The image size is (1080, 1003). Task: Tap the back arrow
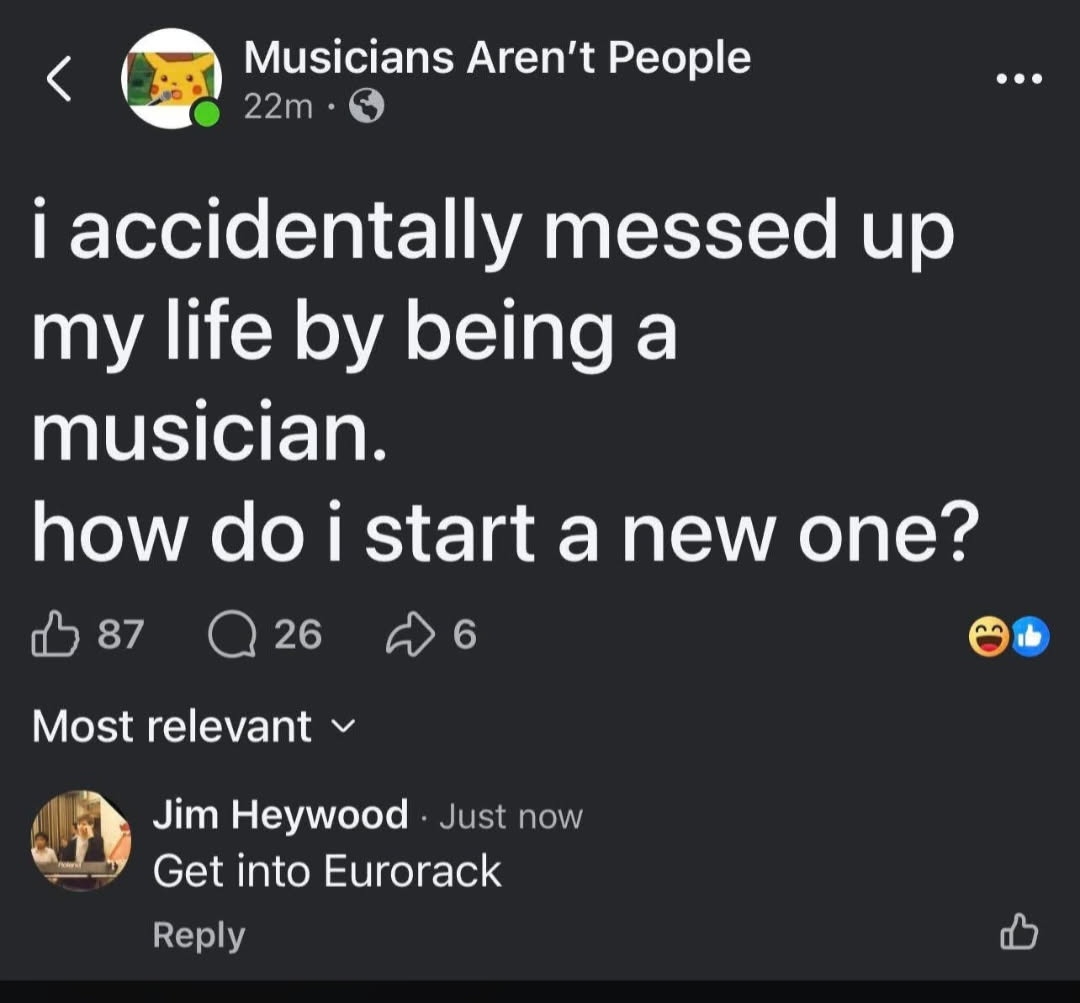[61, 79]
